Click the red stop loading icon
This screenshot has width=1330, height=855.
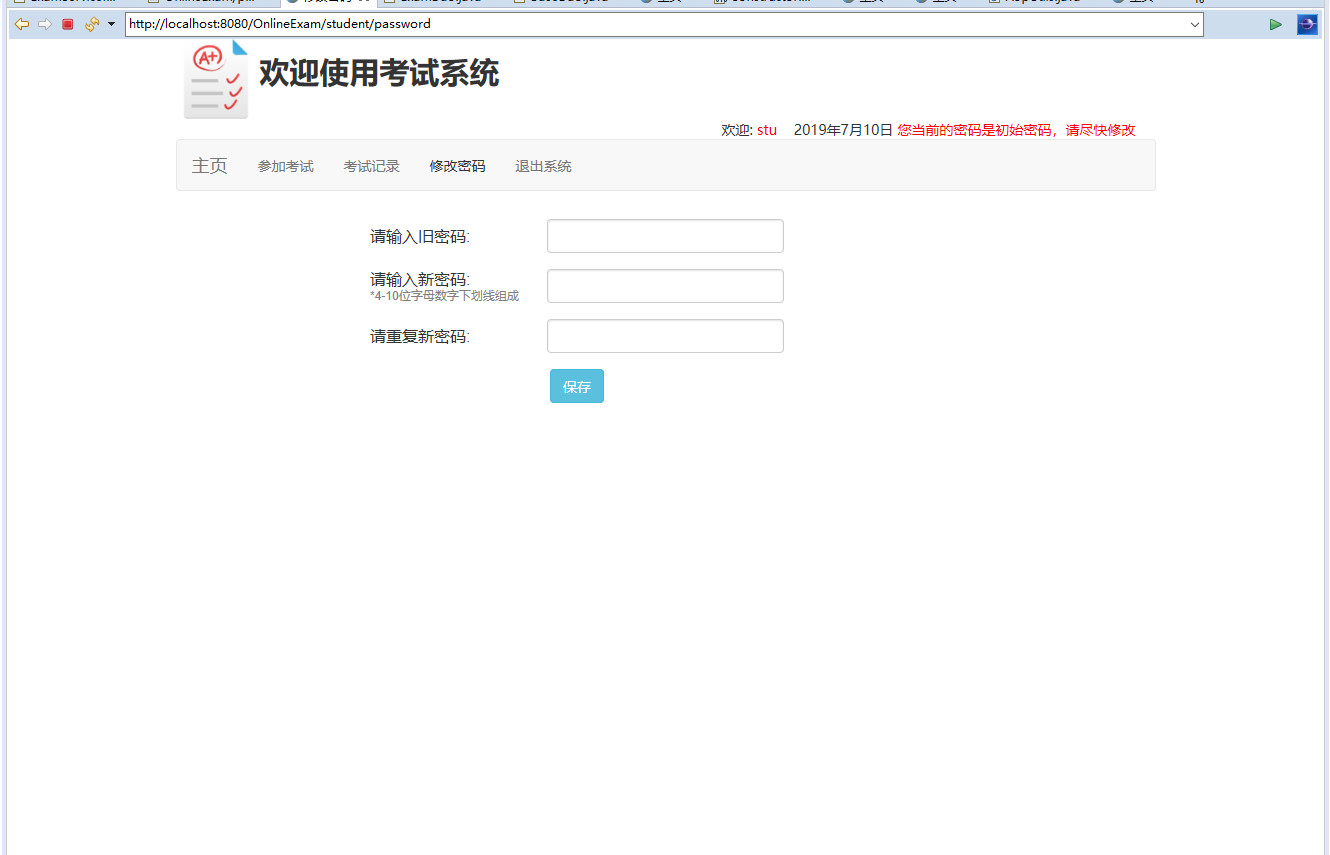coord(67,23)
